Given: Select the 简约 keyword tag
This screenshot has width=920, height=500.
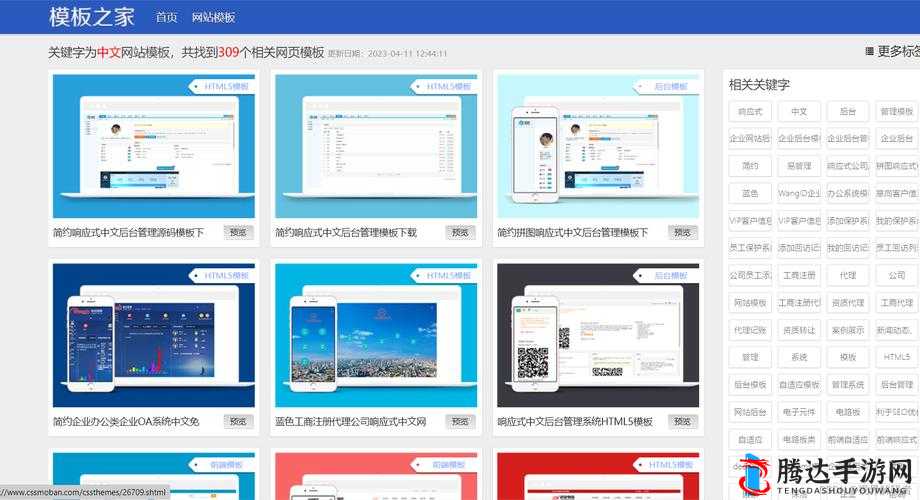Looking at the screenshot, I should [x=750, y=166].
